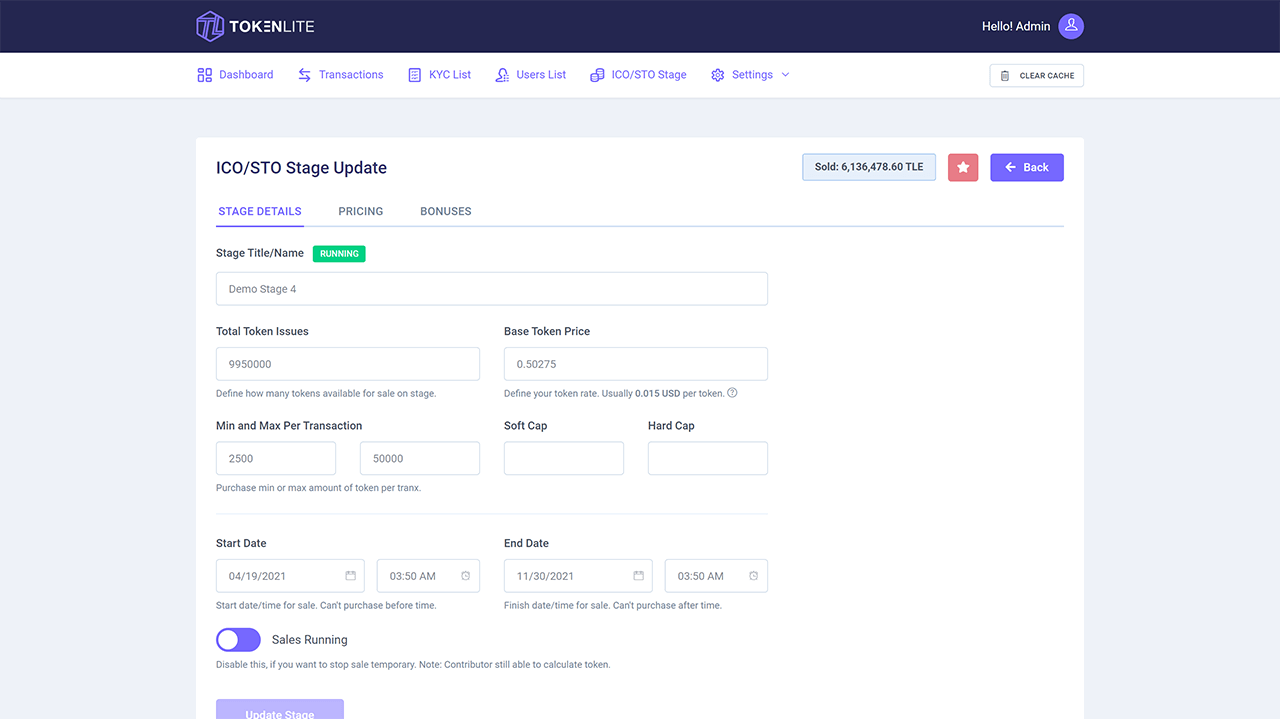Click the Soft Cap input field
The image size is (1280, 720).
[563, 458]
